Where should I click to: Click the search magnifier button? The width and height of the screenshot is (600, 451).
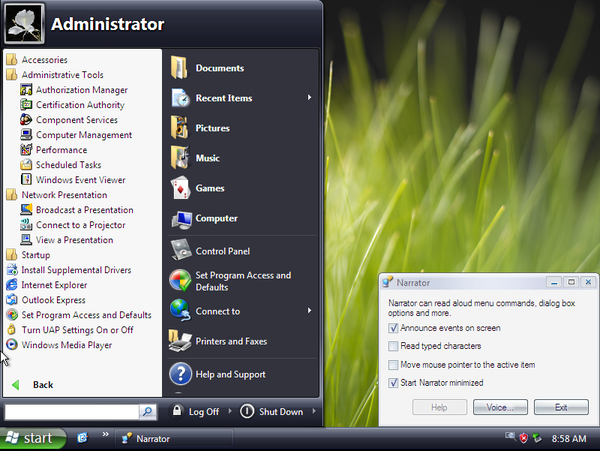click(147, 412)
